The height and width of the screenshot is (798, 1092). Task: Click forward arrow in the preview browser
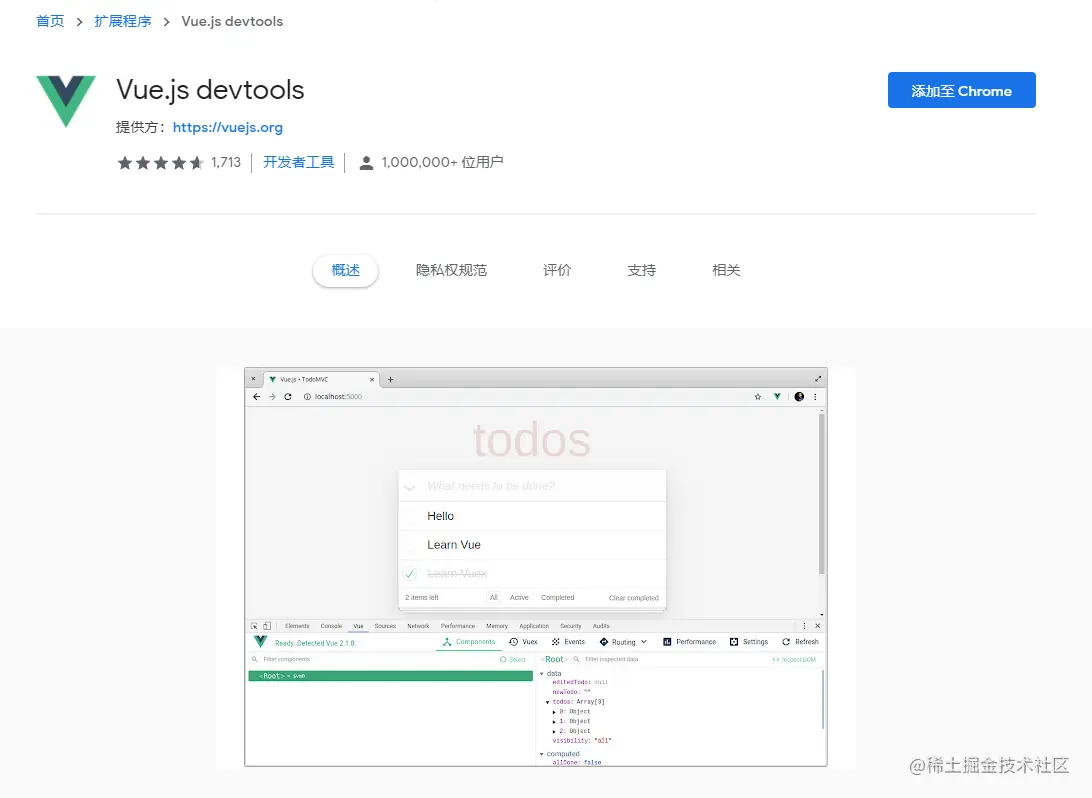(272, 397)
